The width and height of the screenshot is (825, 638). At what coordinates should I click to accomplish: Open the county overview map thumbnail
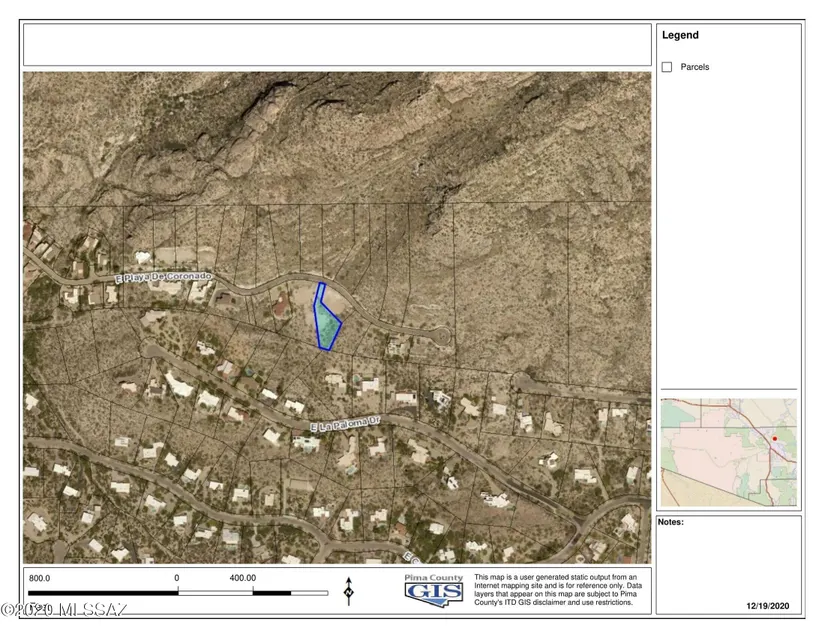(x=728, y=452)
